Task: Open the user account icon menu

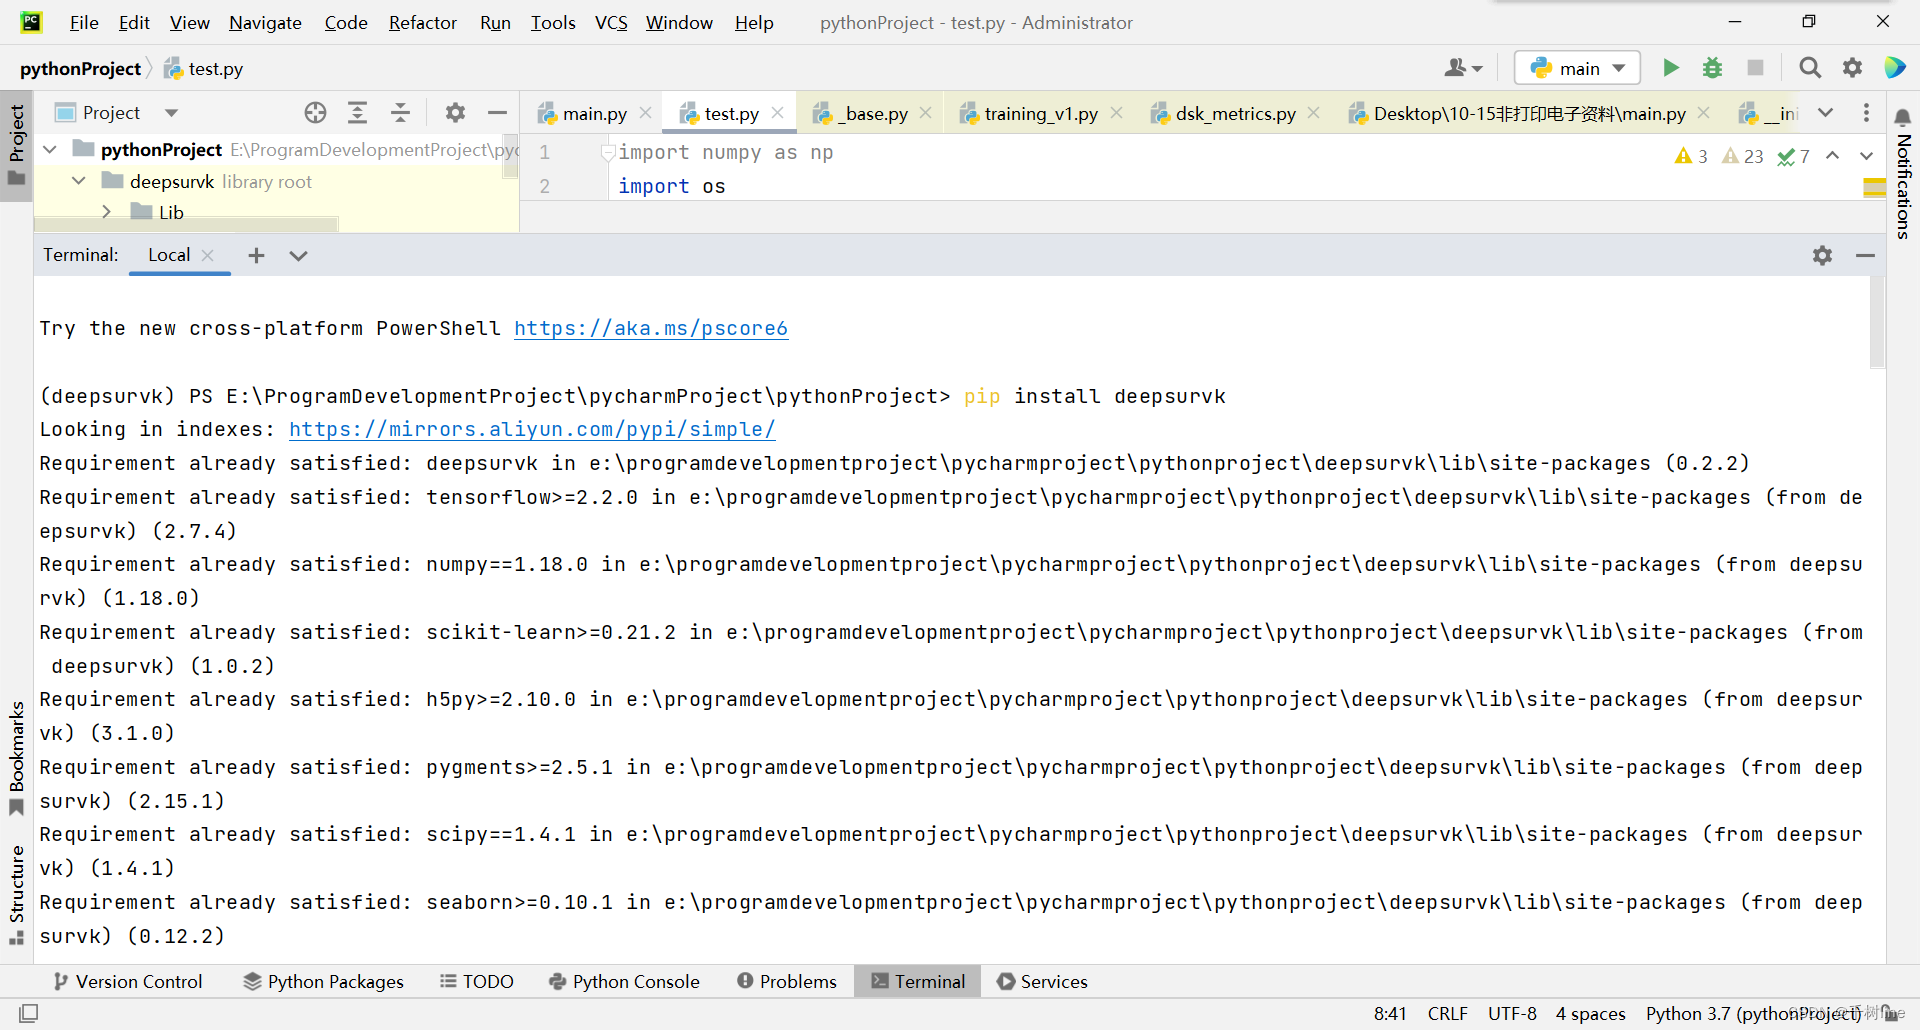Action: (1463, 68)
